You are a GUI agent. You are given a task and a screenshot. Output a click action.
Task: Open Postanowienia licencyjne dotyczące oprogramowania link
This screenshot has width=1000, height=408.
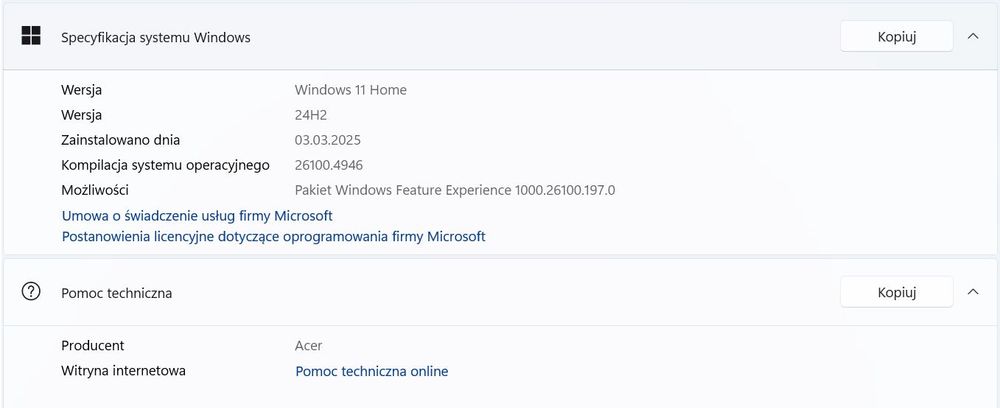[x=273, y=237]
